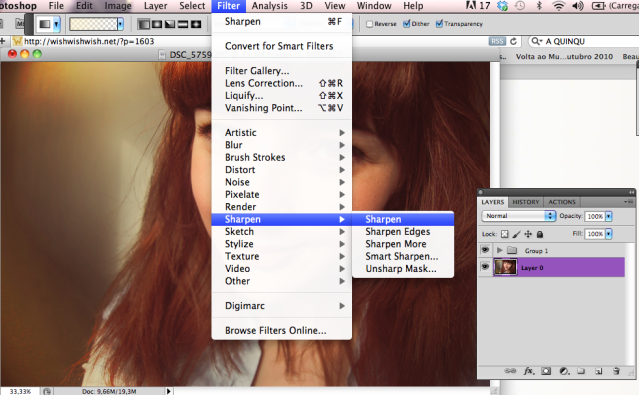The width and height of the screenshot is (639, 395).
Task: Open the Opacity slider dropdown arrow
Action: tap(608, 216)
